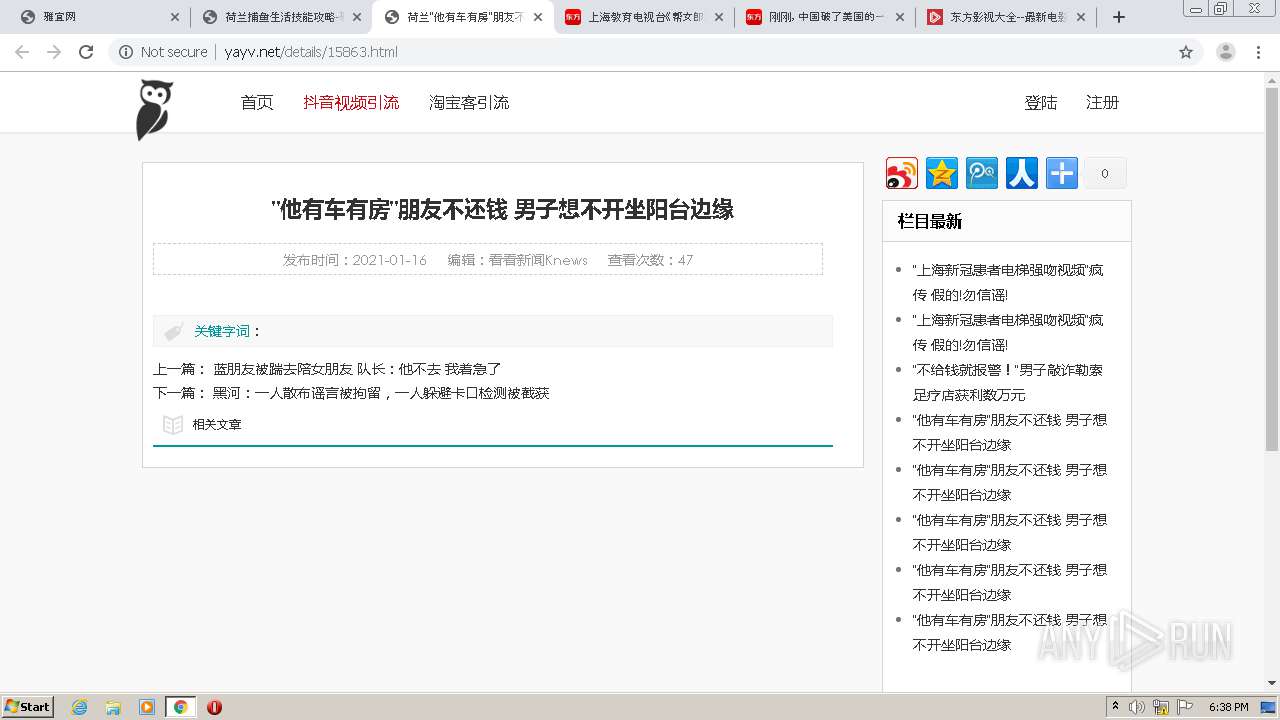
Task: View Not secure site information
Action: click(163, 52)
